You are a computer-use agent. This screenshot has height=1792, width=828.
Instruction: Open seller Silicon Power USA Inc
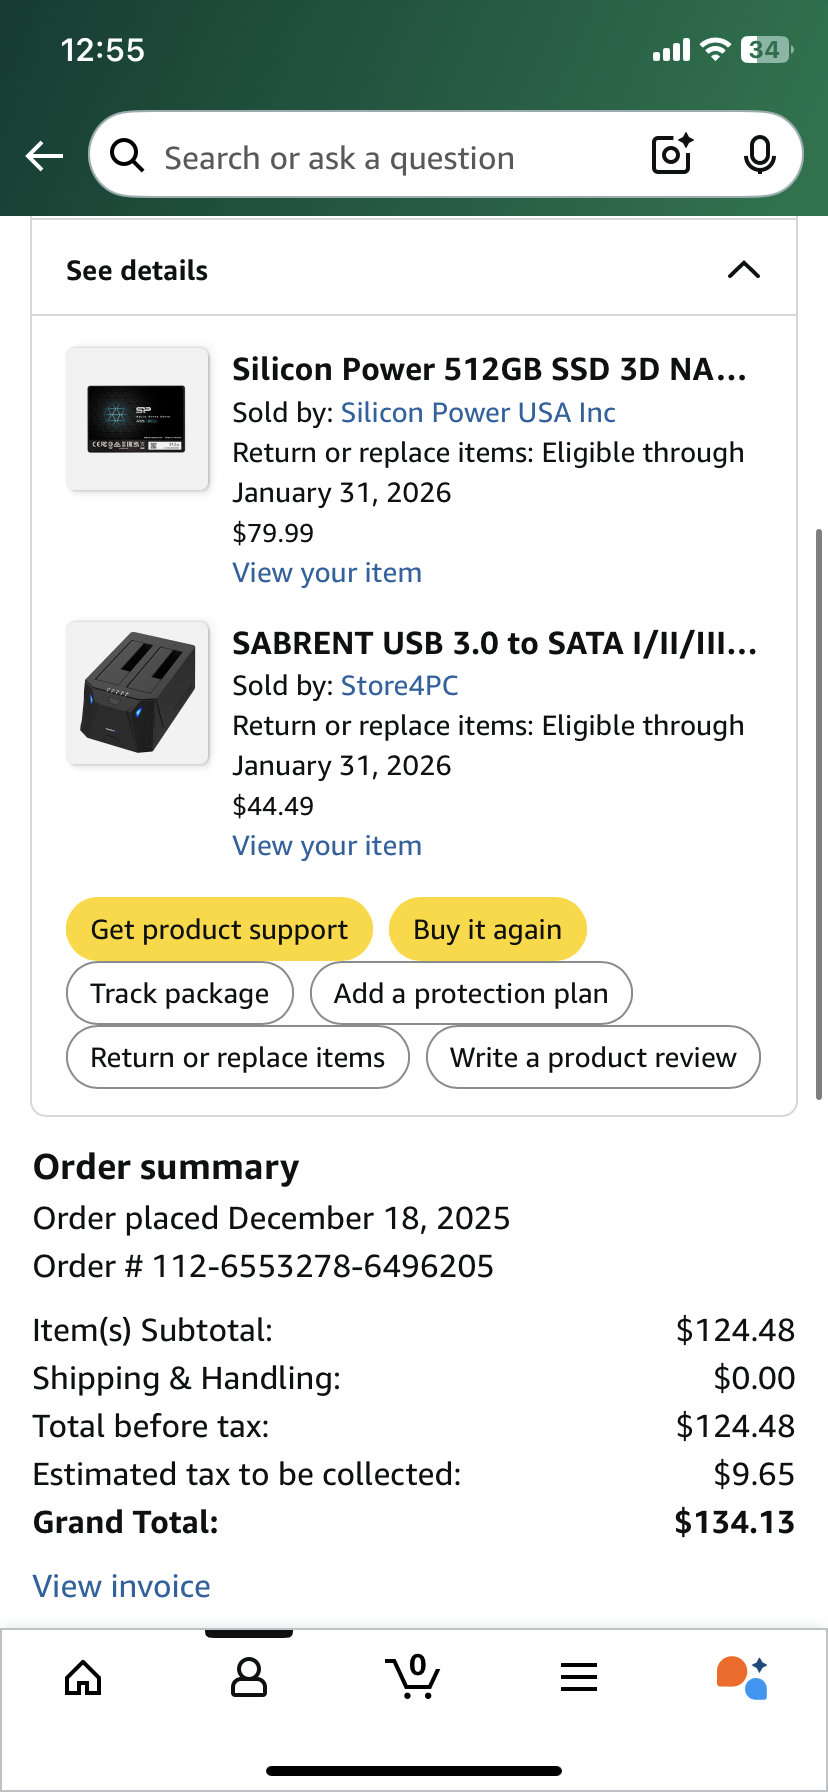(x=478, y=413)
